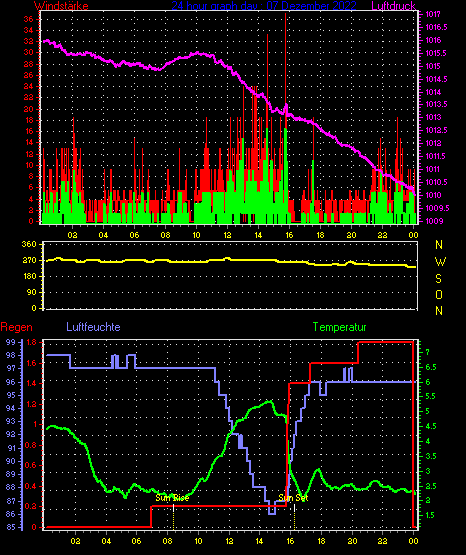Click the 7 temperature axis value
The height and width of the screenshot is (555, 466).
point(427,352)
